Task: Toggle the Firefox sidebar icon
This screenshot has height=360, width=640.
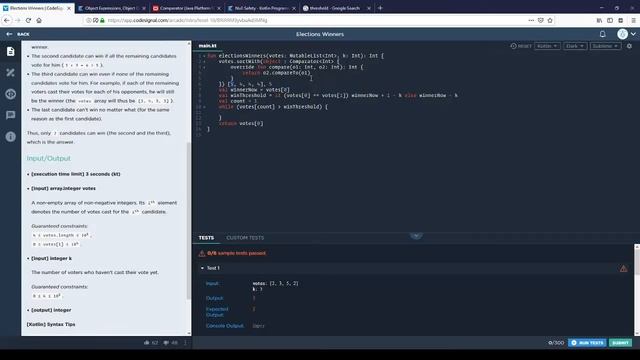Action: tap(610, 20)
